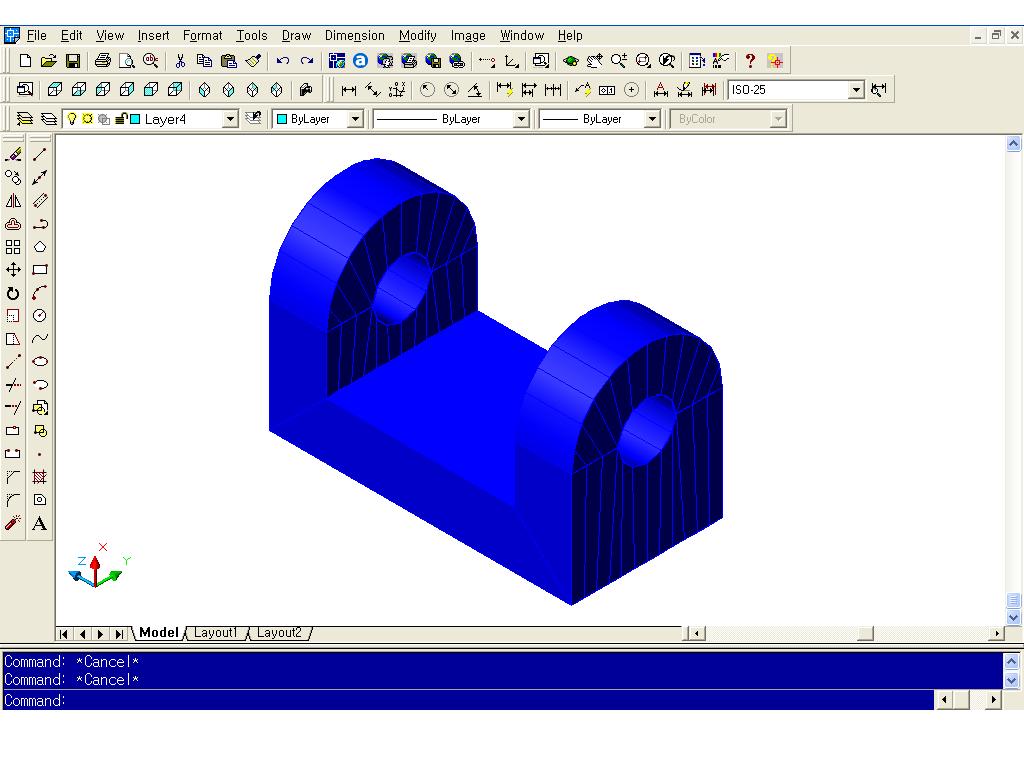This screenshot has width=1024, height=768.
Task: Toggle Layer4 freeze/thaw sun icon
Action: point(88,119)
